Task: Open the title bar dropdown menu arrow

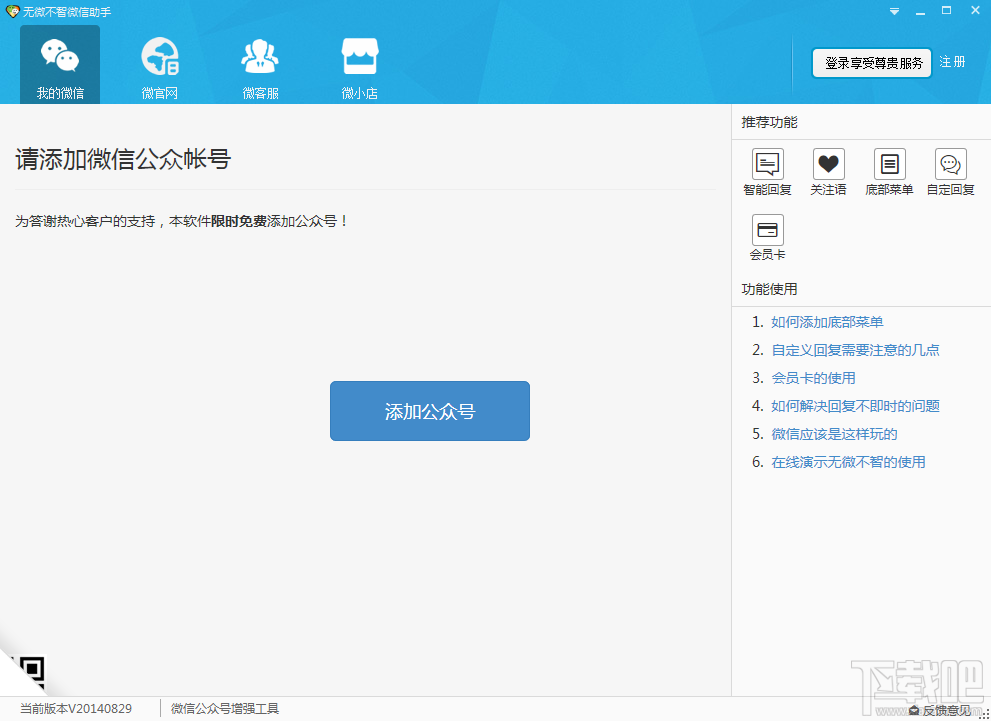Action: (894, 11)
